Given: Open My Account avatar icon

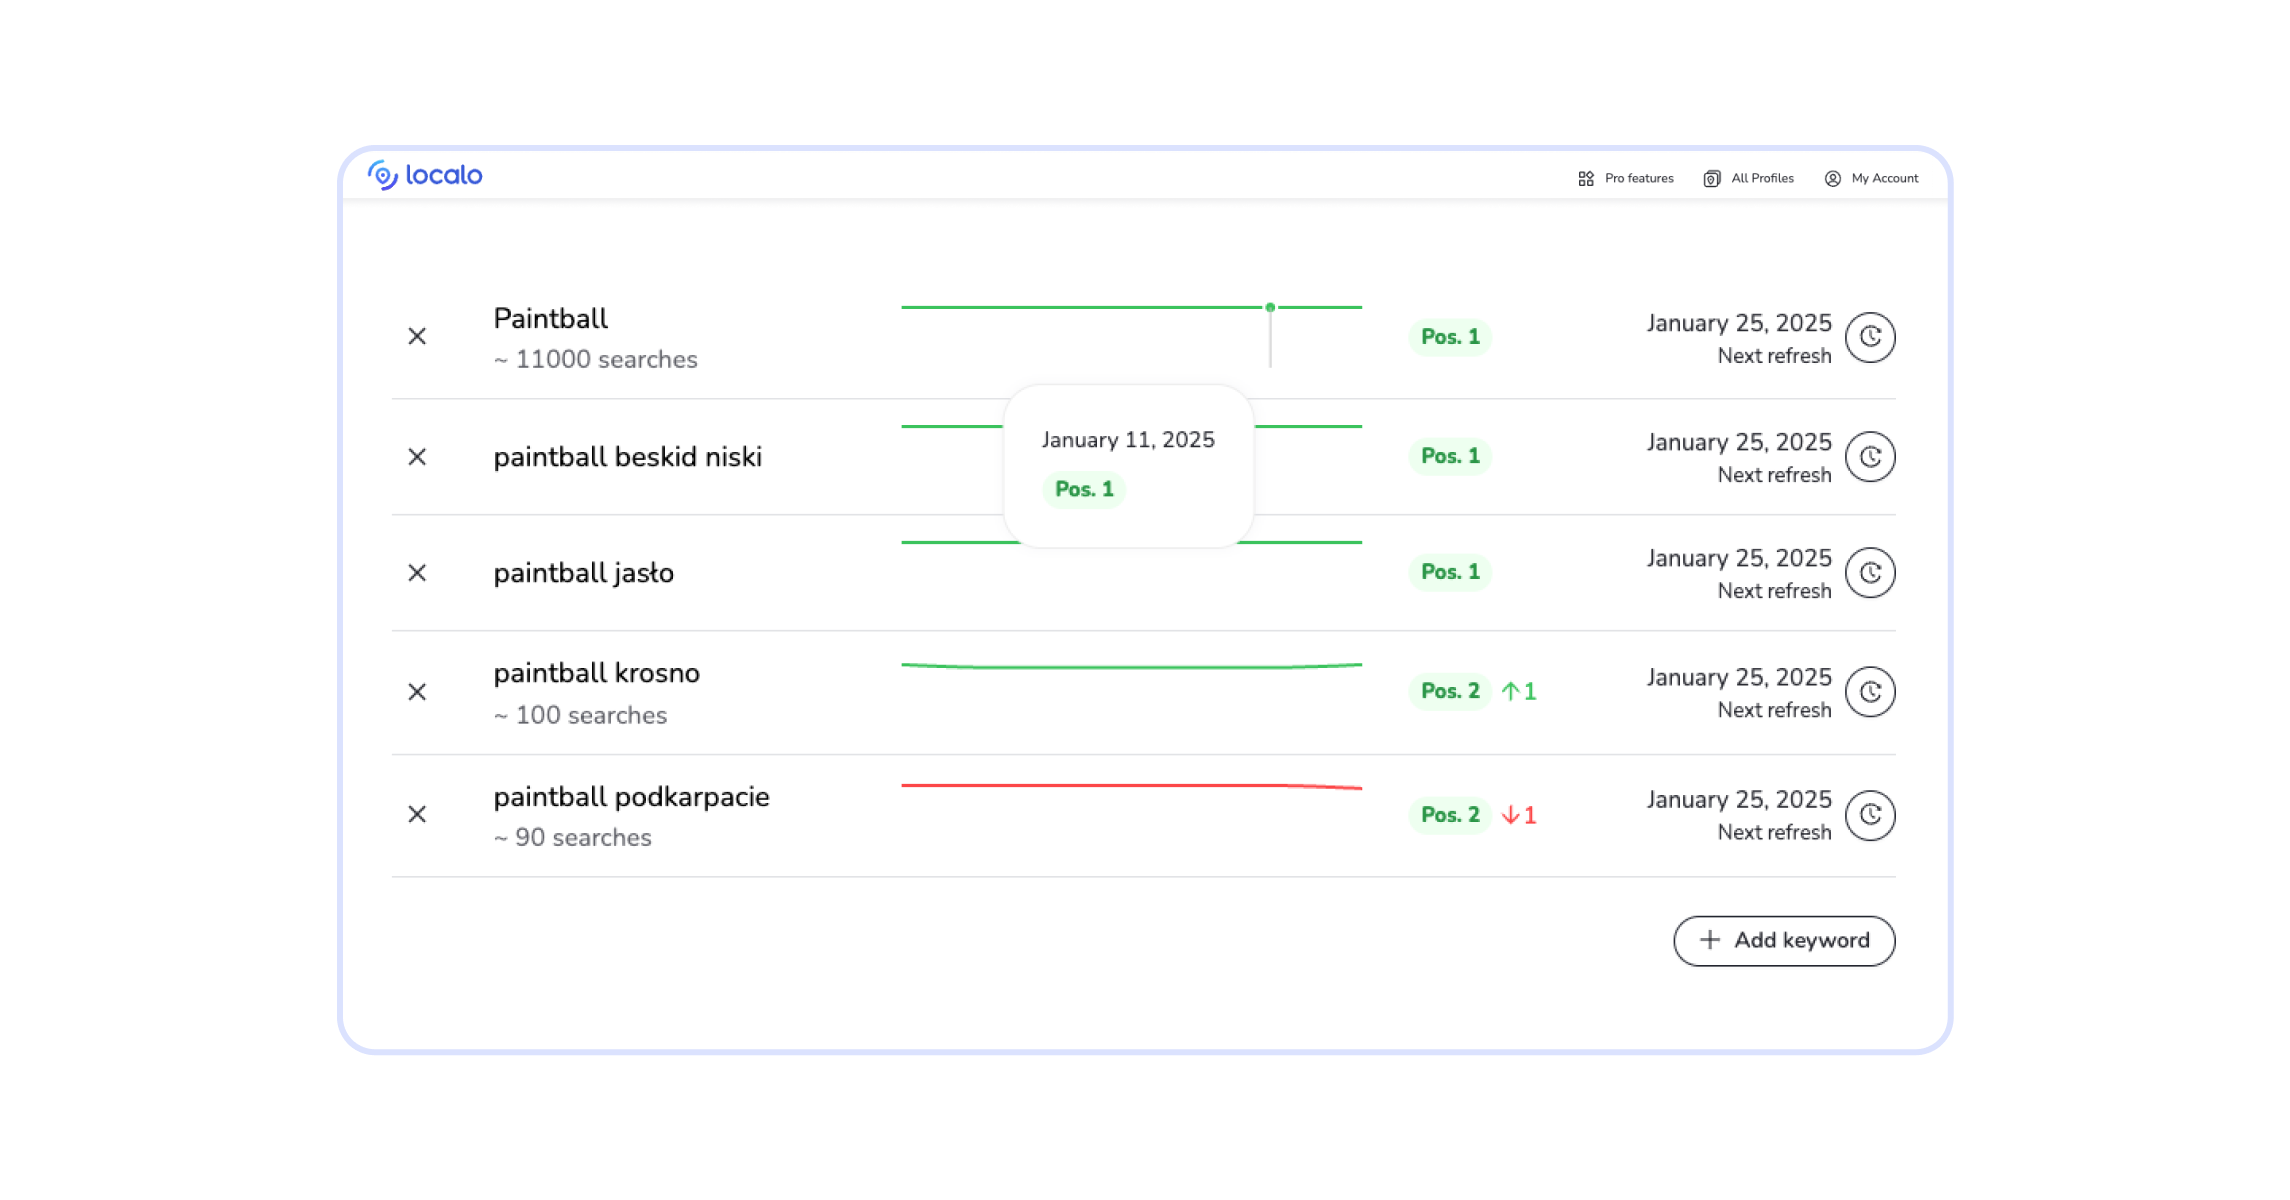Looking at the screenshot, I should coord(1833,177).
